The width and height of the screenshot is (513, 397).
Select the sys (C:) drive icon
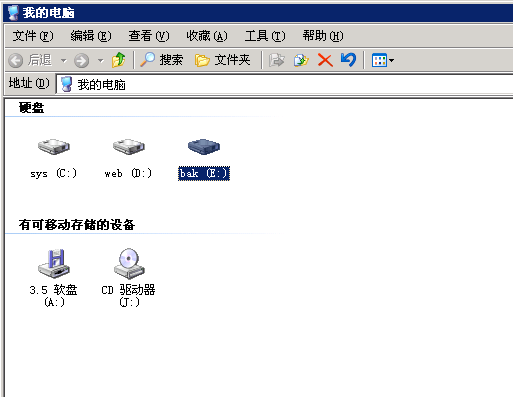pyautogui.click(x=54, y=147)
